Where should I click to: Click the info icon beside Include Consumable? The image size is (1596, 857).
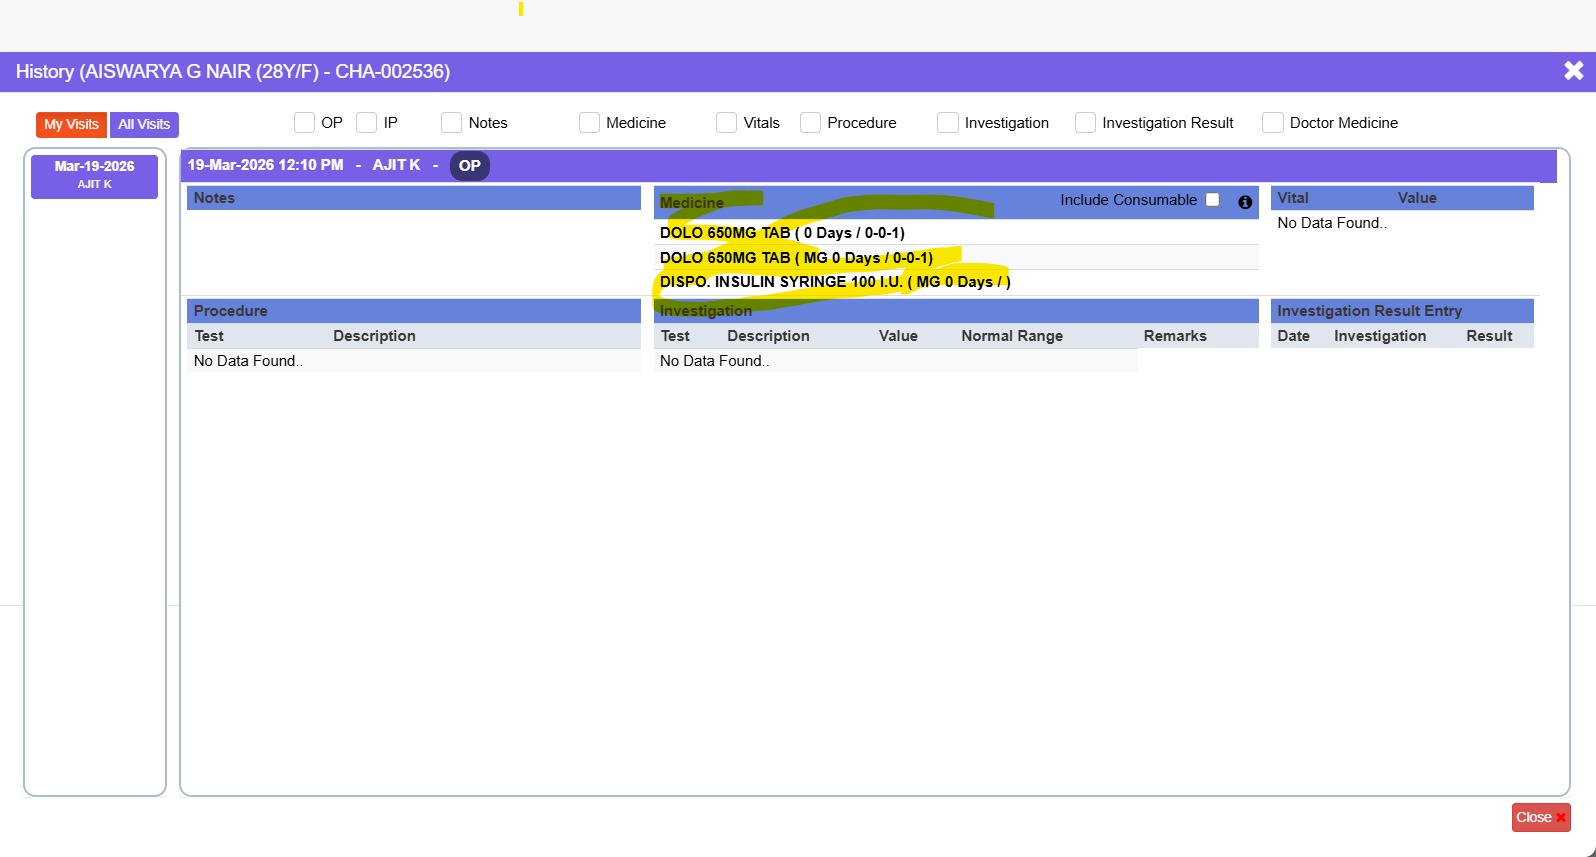point(1245,202)
